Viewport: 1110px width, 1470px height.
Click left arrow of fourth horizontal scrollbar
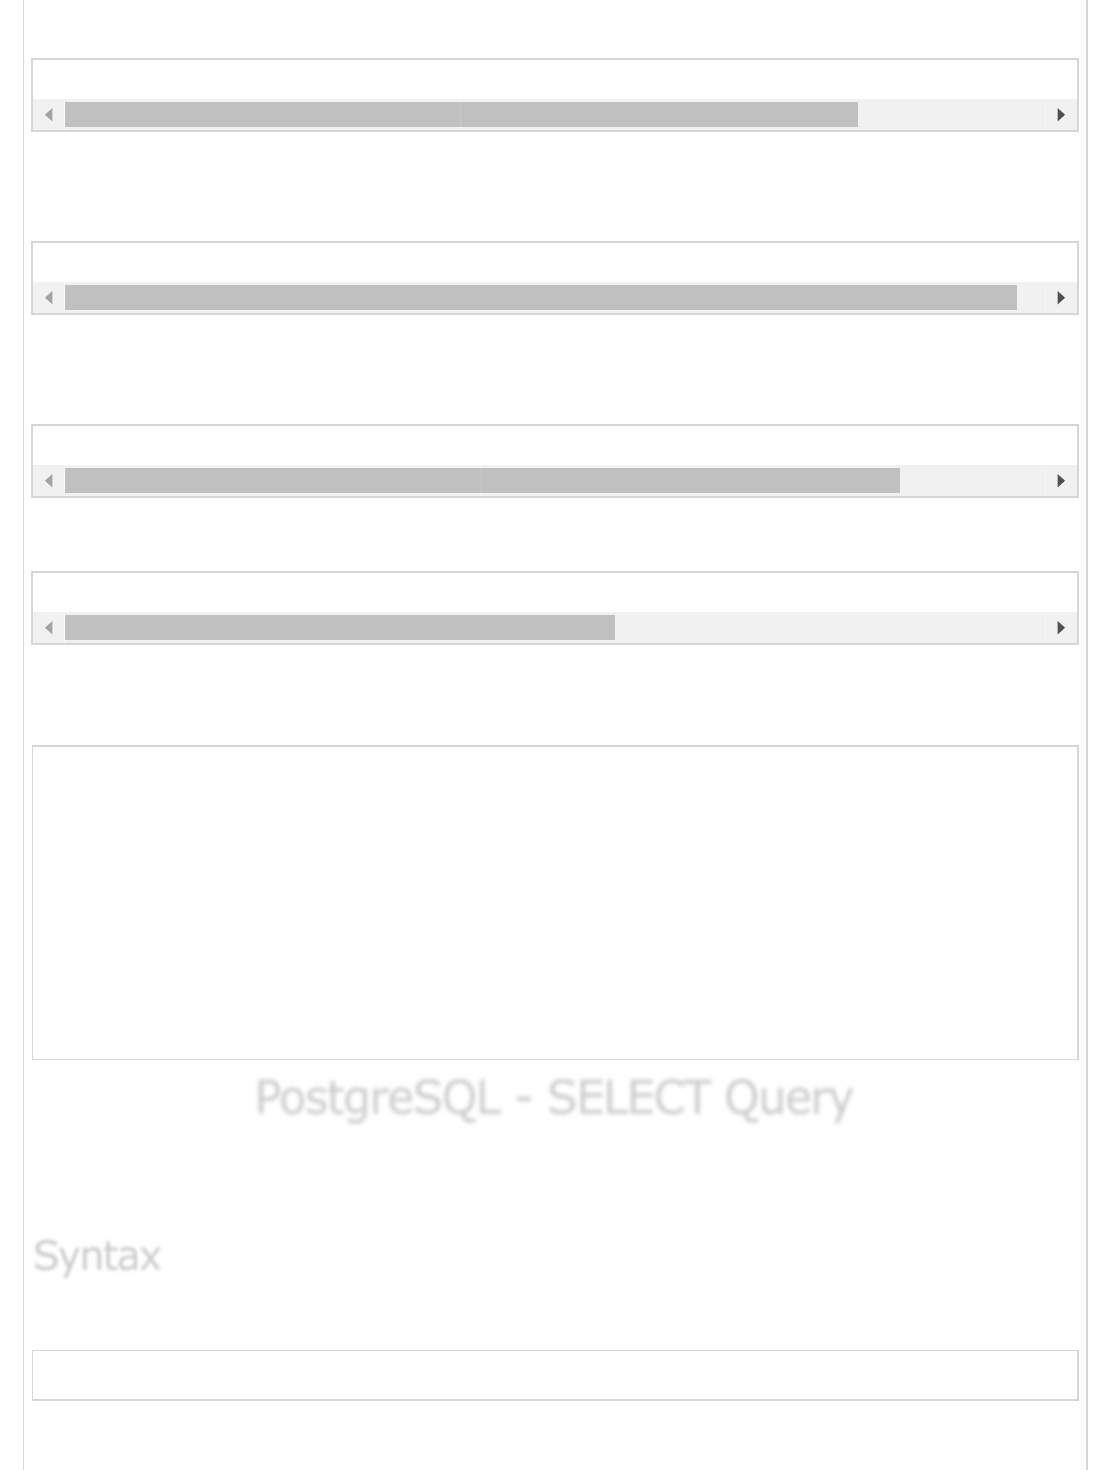click(x=48, y=628)
